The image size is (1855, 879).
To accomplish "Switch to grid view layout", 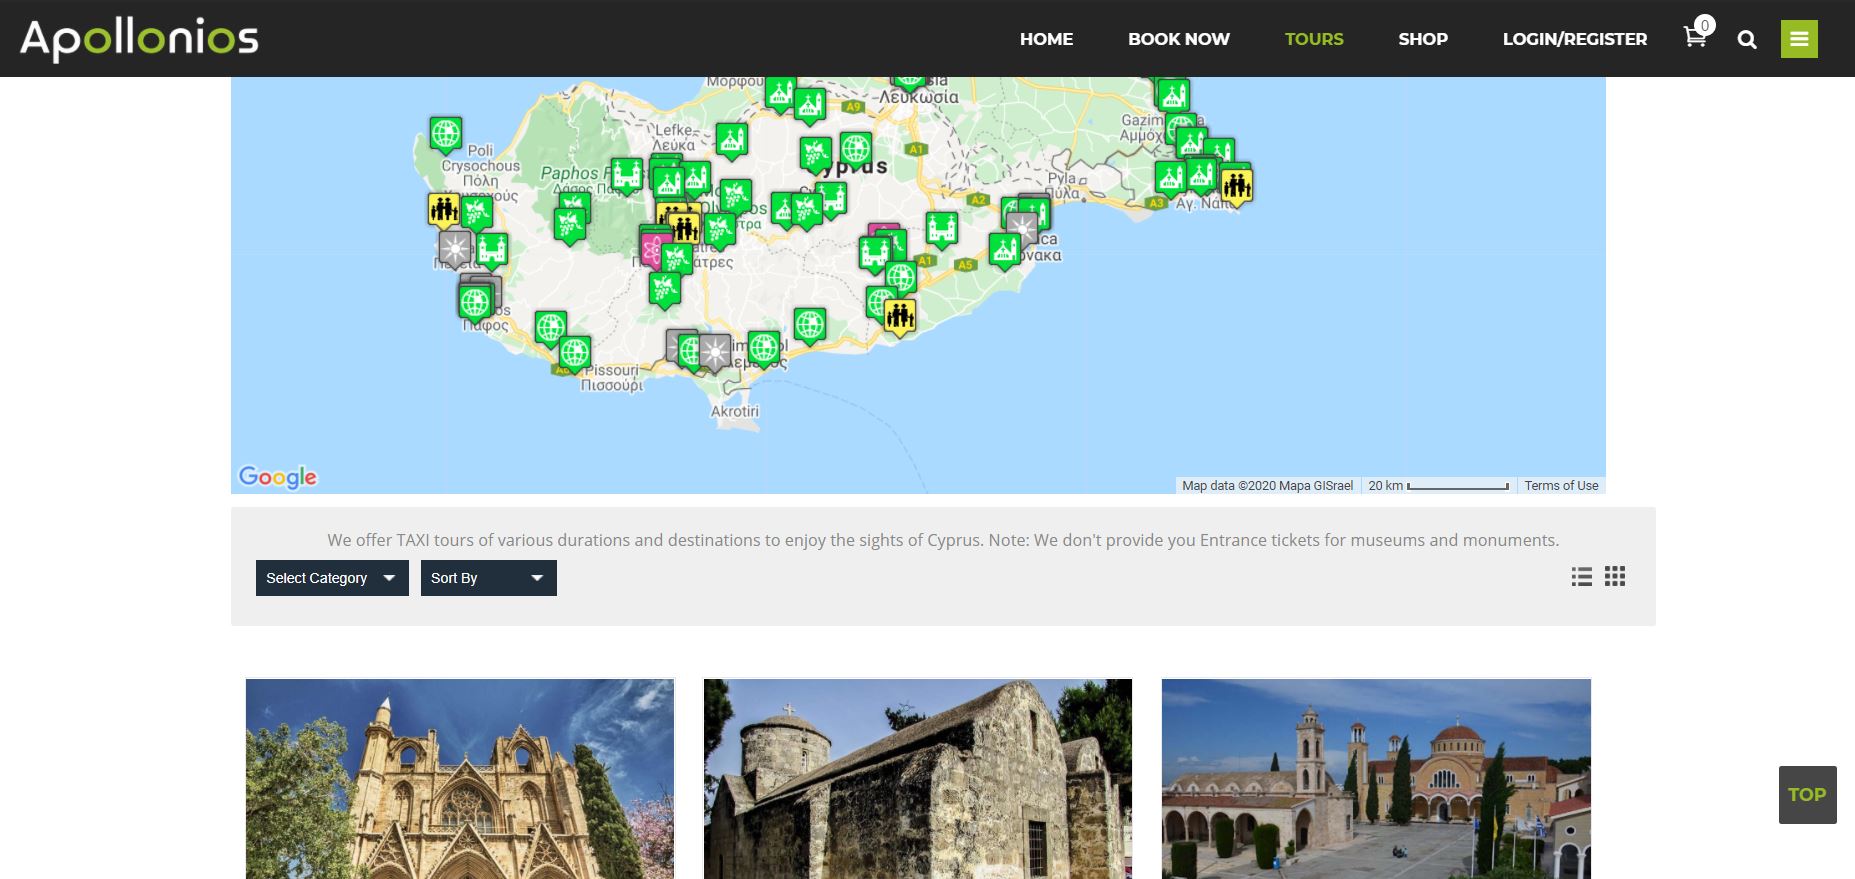I will 1615,577.
